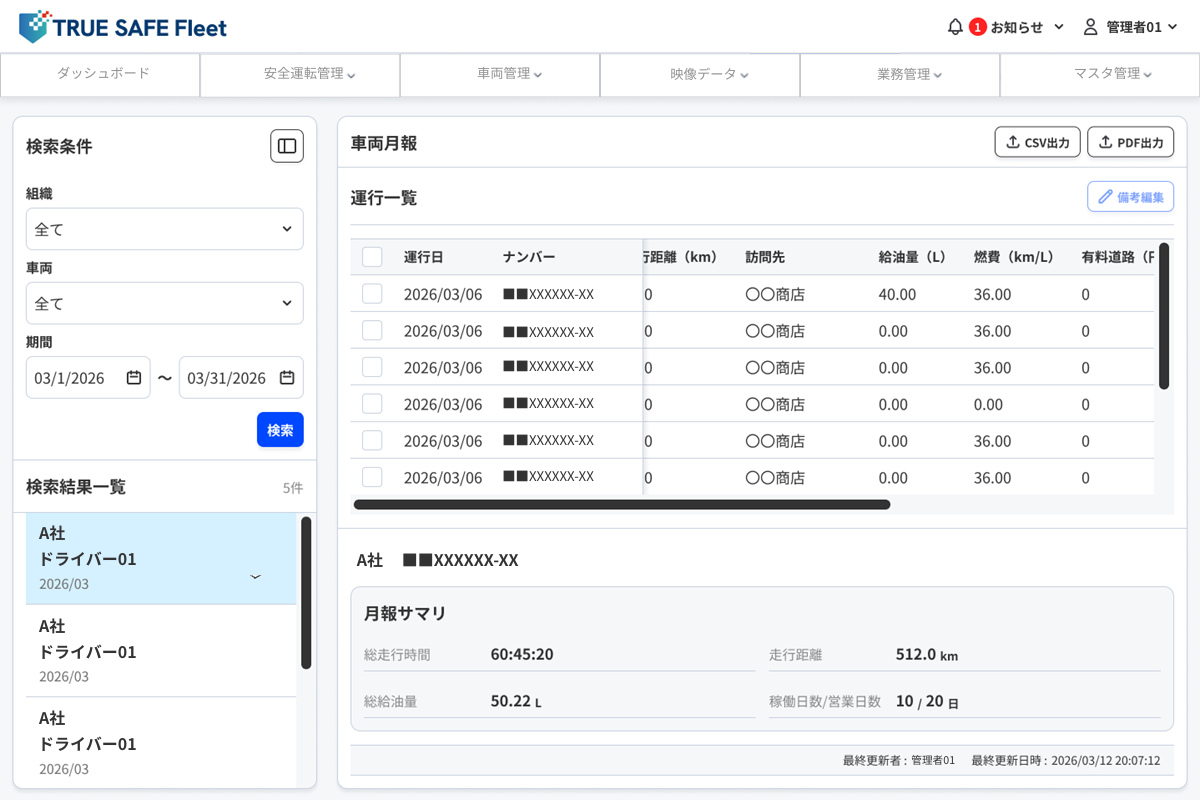The width and height of the screenshot is (1200, 800).
Task: Open the 組織 dropdown set to 全て
Action: point(165,229)
